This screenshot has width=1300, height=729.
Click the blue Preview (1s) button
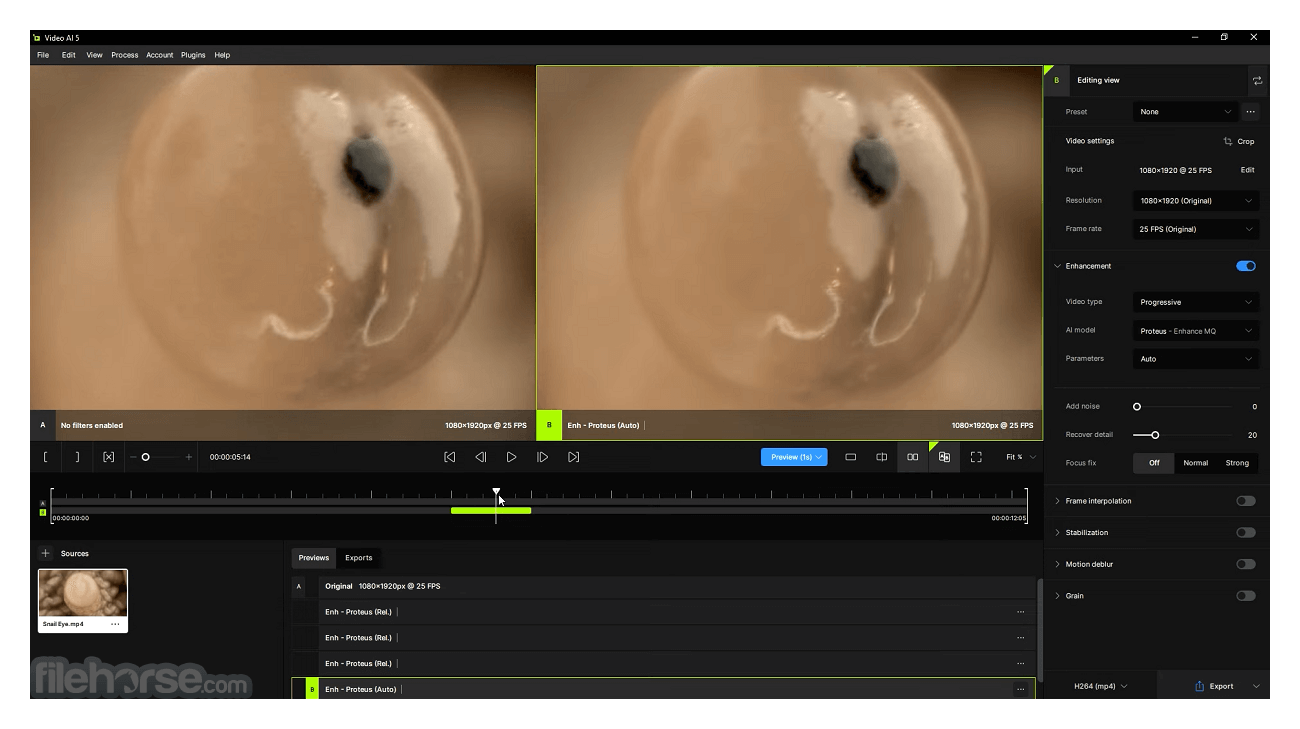click(794, 457)
